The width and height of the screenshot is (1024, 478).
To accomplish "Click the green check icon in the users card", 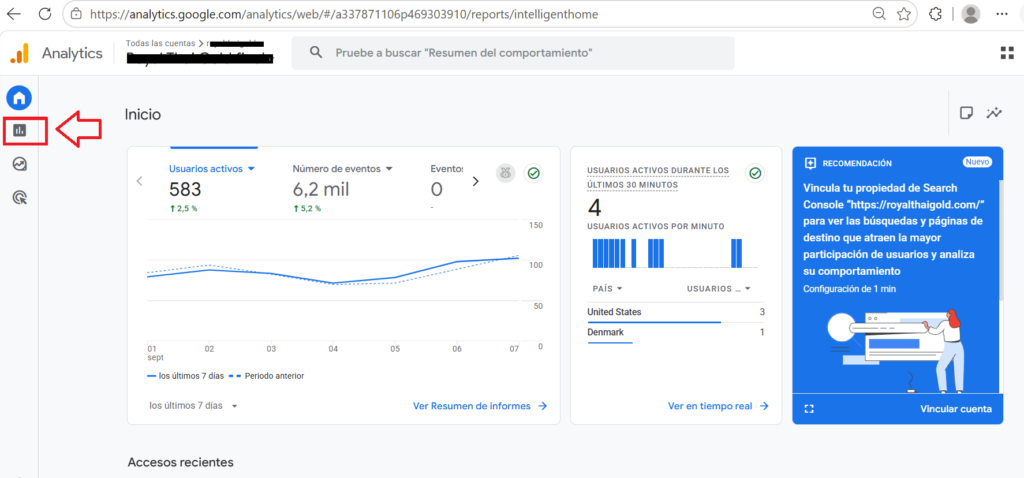I will click(534, 174).
